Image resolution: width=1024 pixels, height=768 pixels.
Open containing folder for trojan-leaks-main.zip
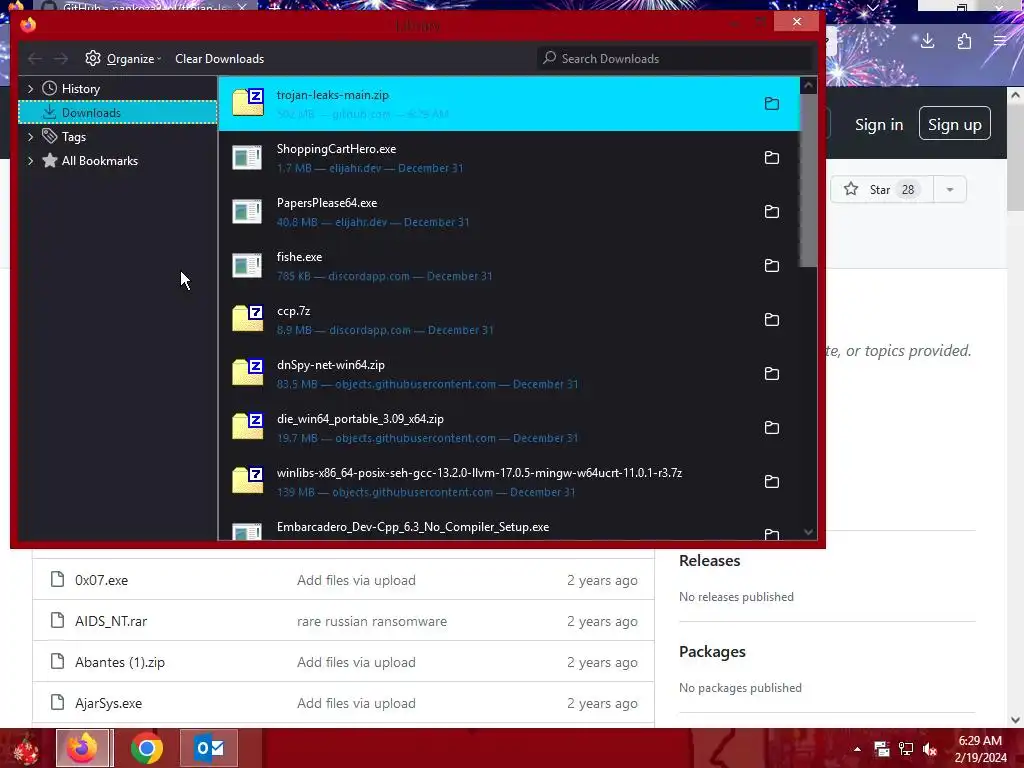click(x=771, y=104)
